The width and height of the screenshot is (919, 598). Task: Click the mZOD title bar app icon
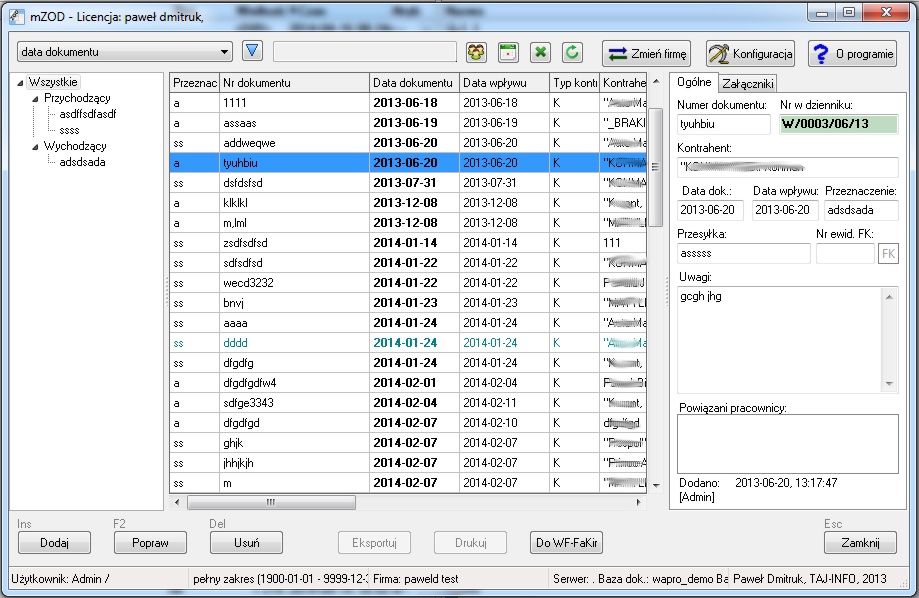[17, 16]
